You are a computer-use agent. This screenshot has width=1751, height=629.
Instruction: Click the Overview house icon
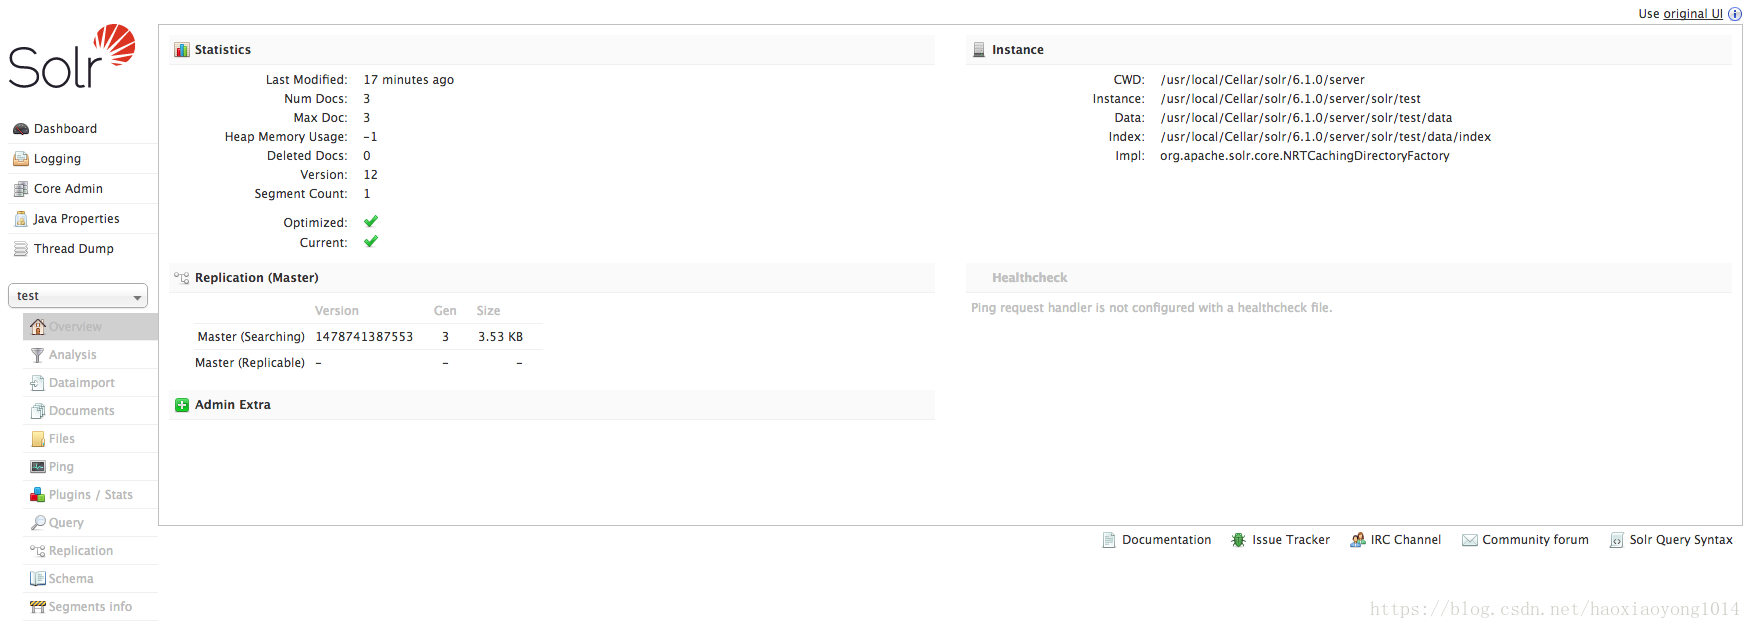[38, 327]
